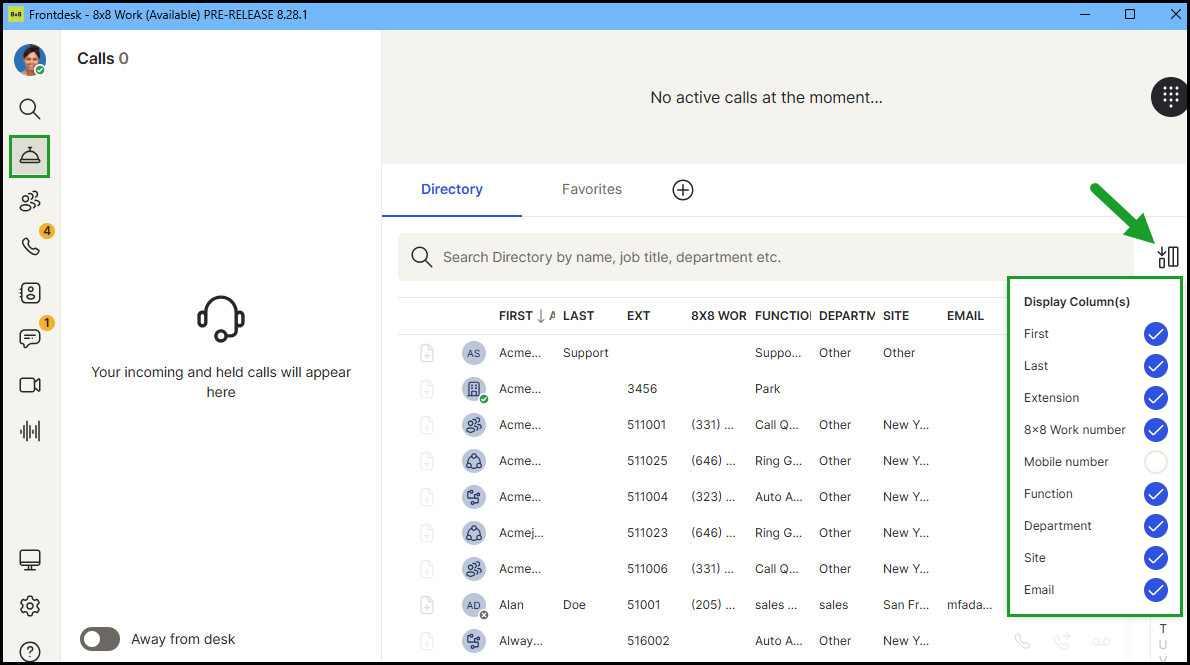This screenshot has width=1190, height=665.
Task: Open the meetings video camera icon
Action: pos(30,385)
